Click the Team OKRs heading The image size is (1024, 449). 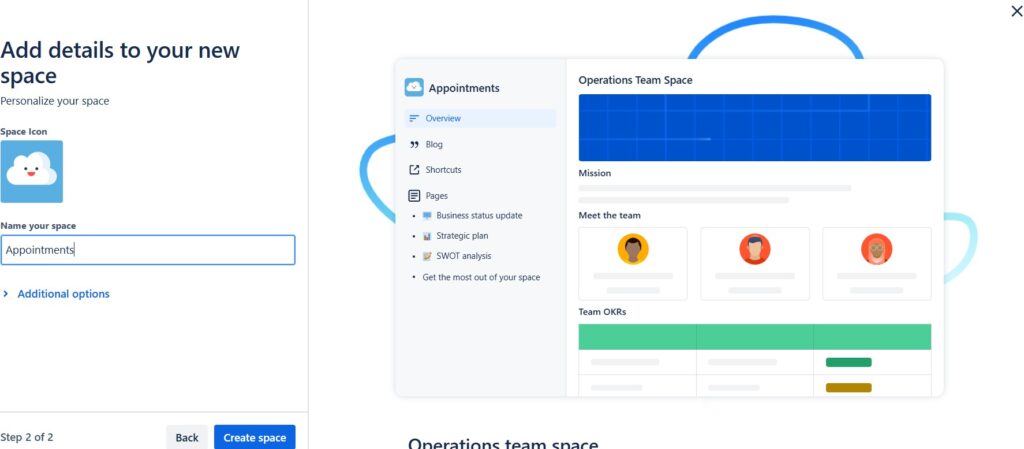pyautogui.click(x=602, y=312)
